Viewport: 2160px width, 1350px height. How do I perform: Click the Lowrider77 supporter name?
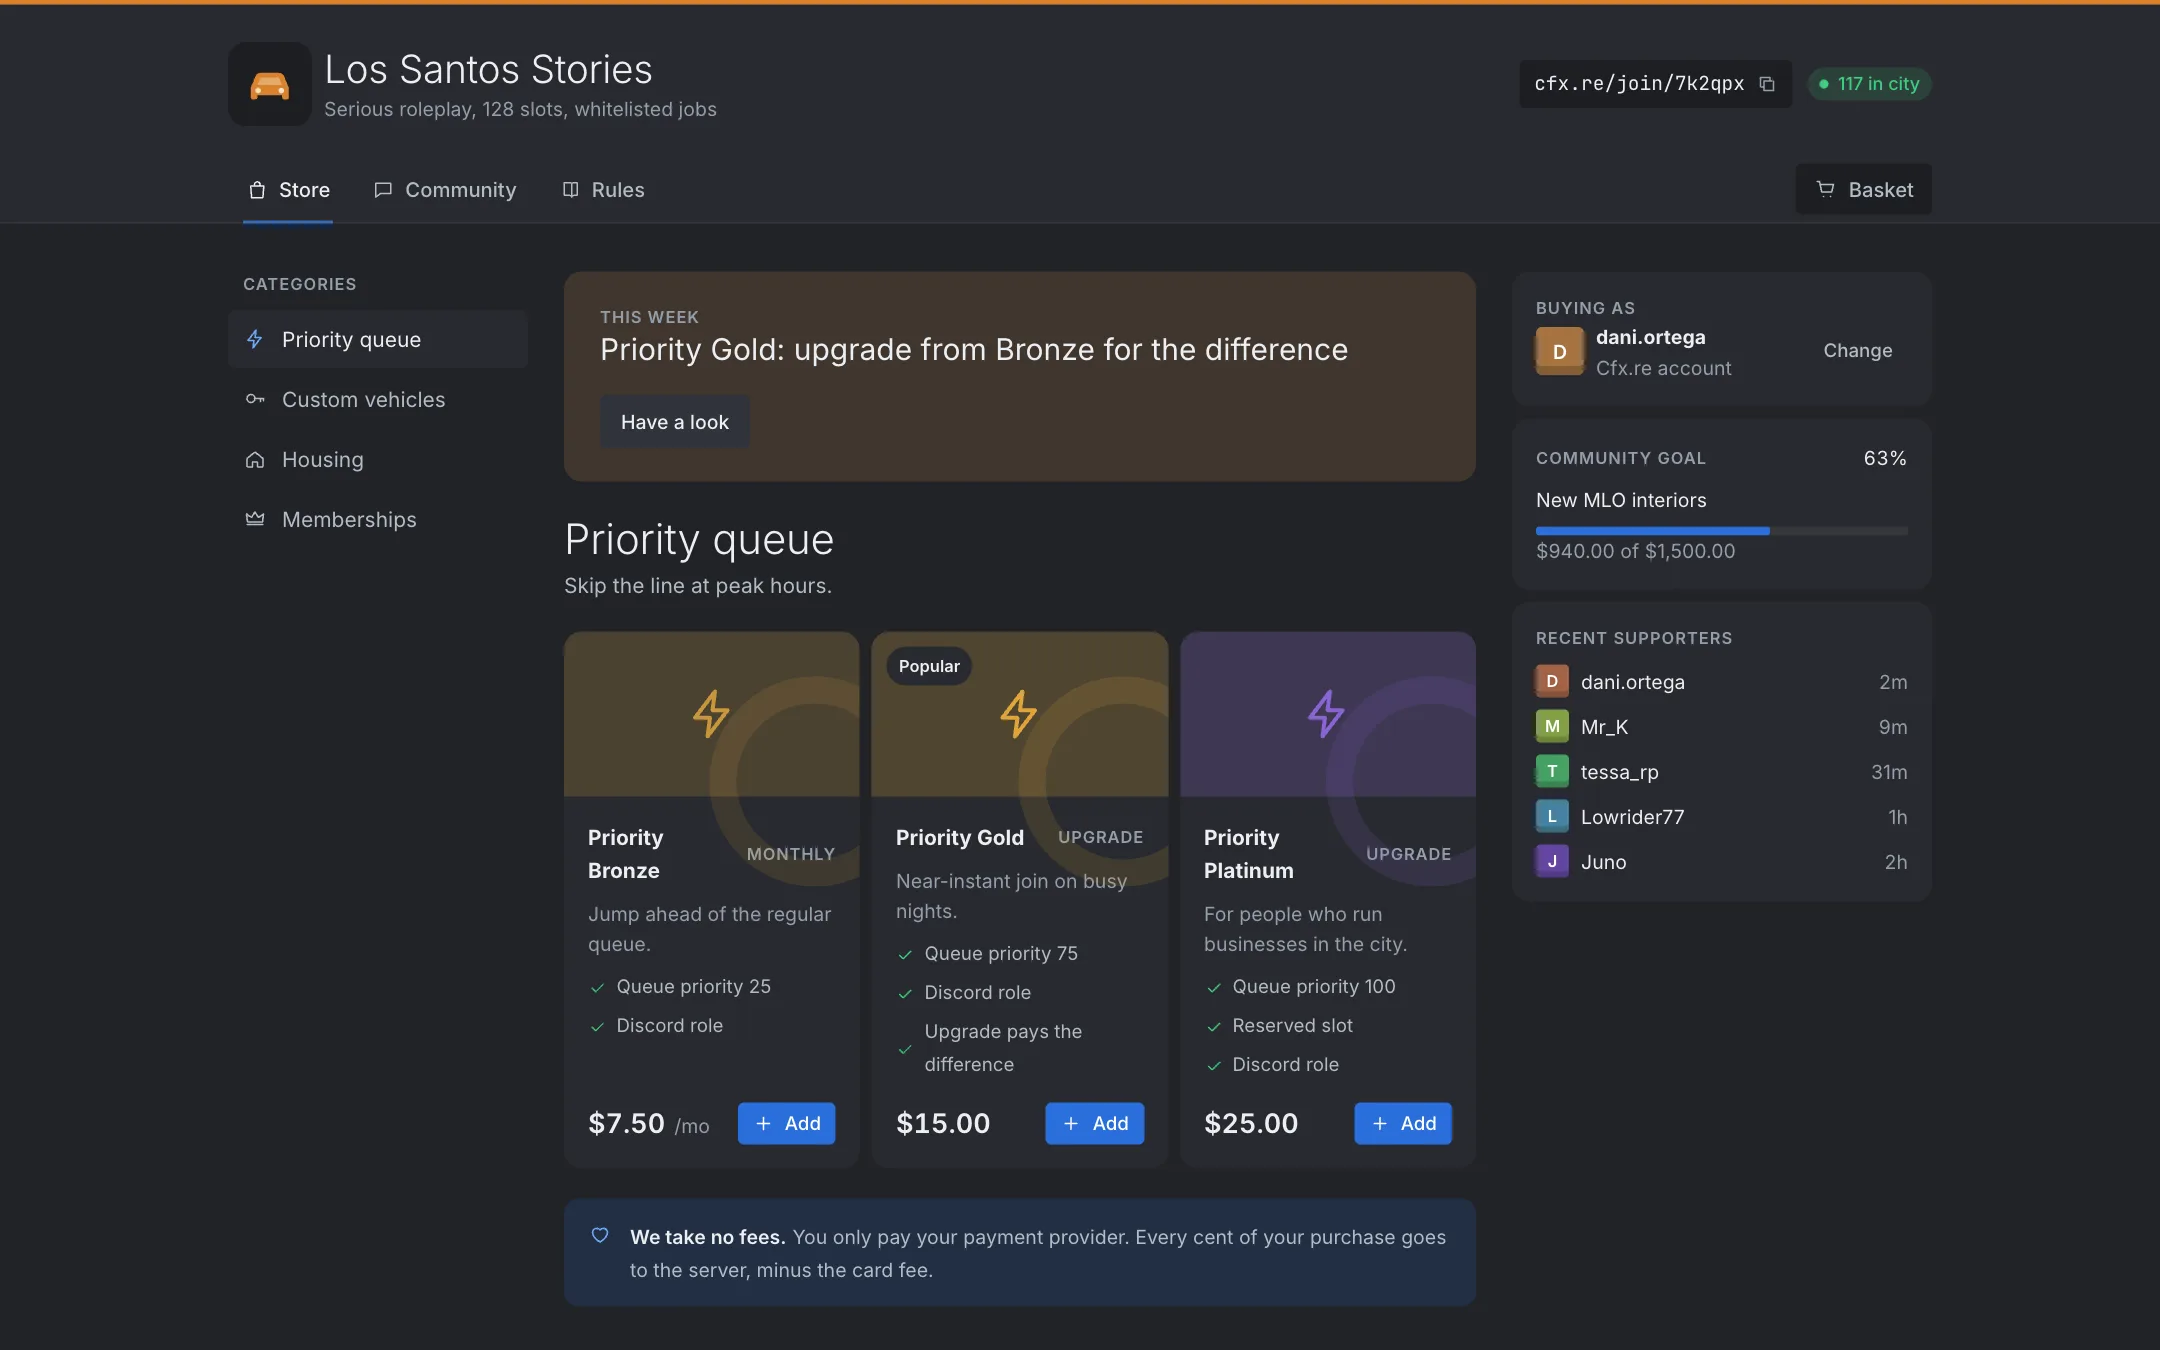pos(1633,817)
